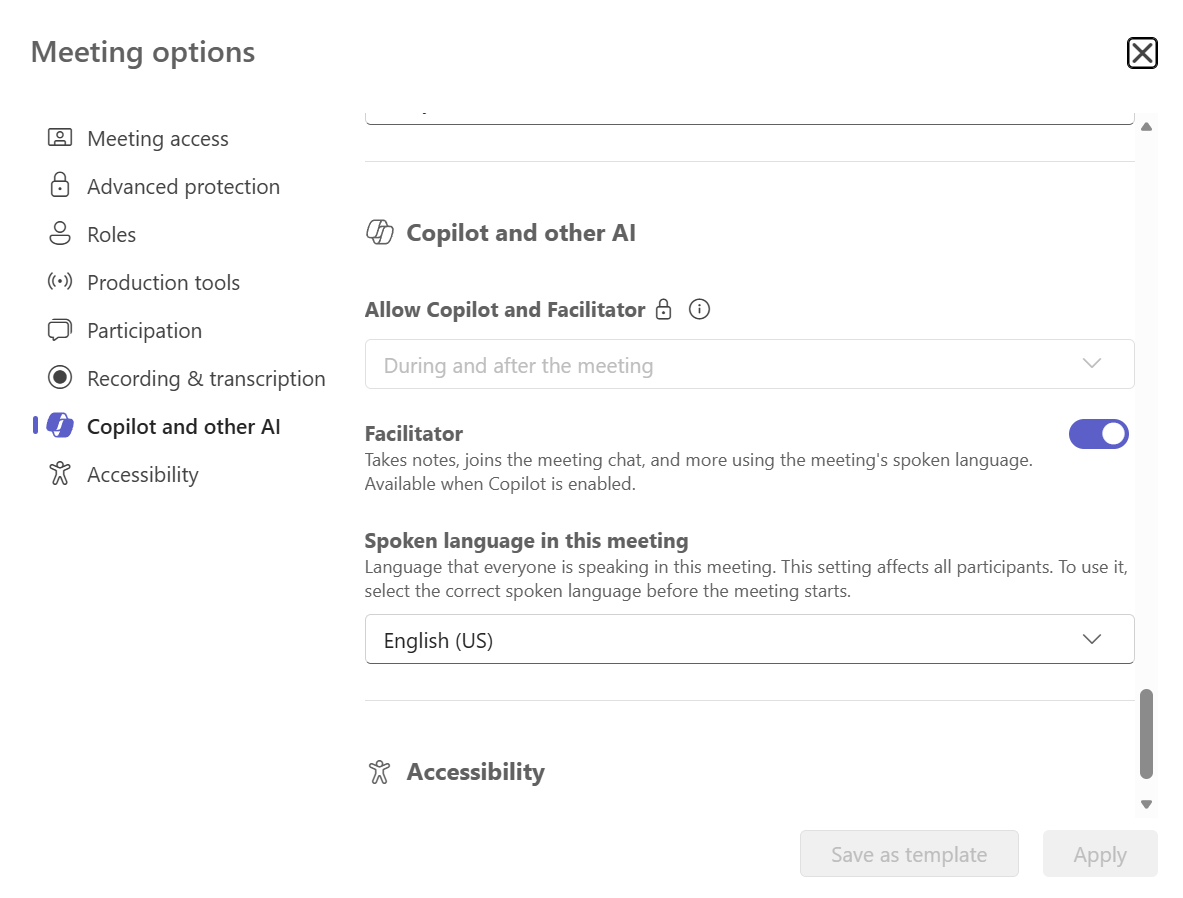Click the Production tools broadcast icon

tap(60, 281)
